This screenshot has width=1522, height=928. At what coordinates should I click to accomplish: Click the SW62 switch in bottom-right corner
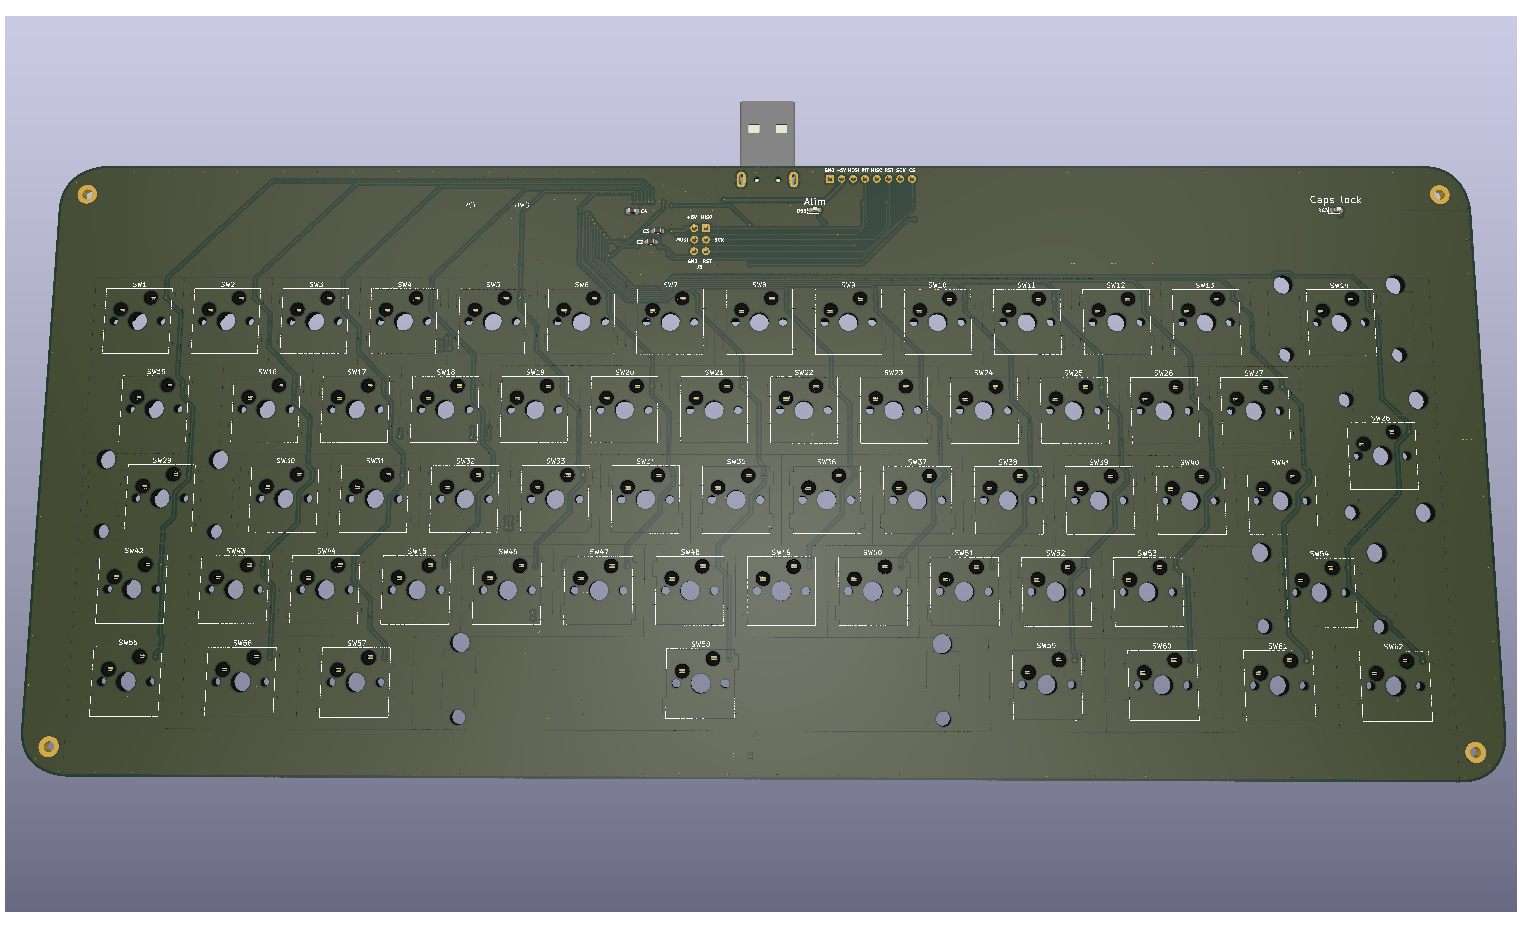(1394, 685)
